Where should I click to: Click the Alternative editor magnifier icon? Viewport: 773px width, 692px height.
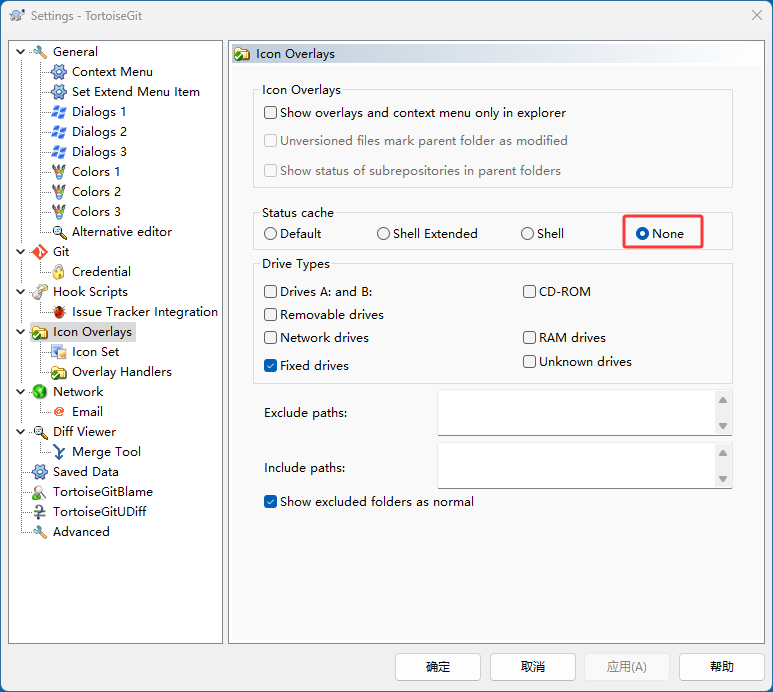coord(59,232)
